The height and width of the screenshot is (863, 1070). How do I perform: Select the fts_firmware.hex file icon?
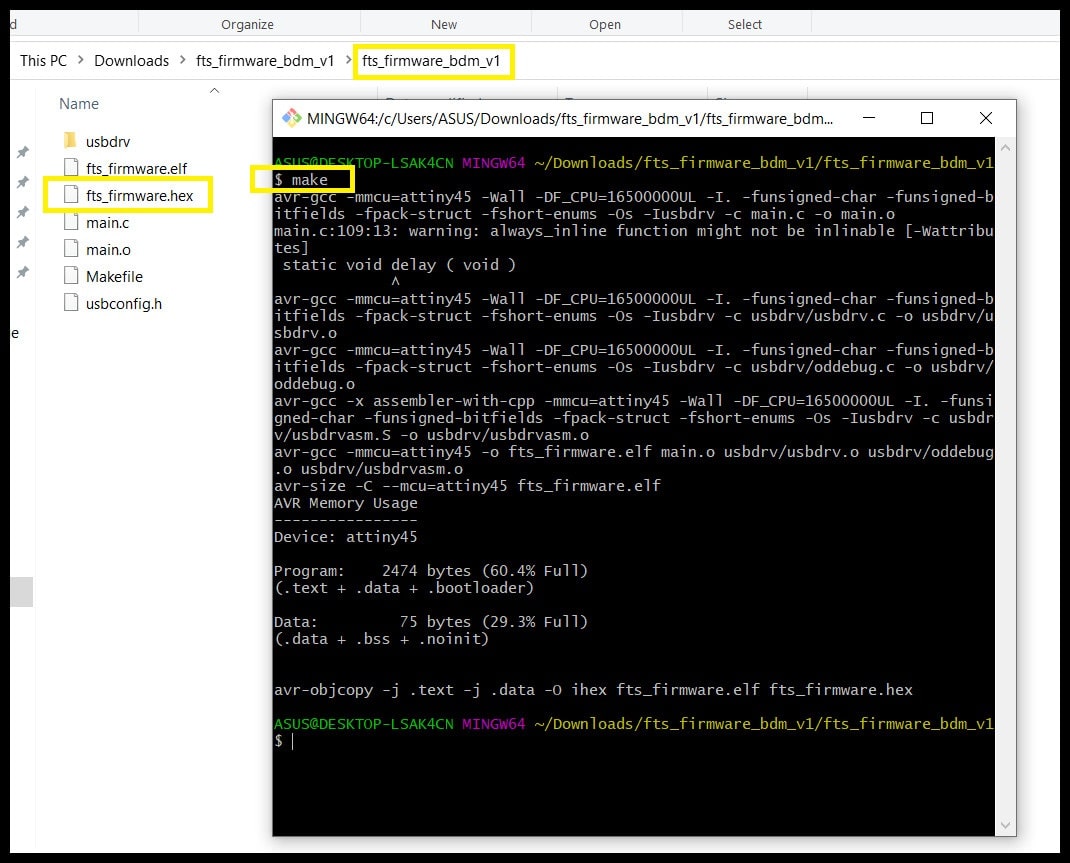(x=71, y=195)
